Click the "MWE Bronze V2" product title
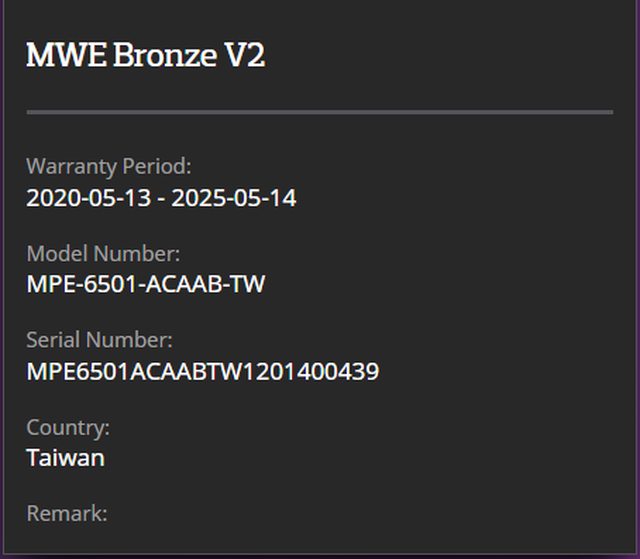640x559 pixels. 145,55
